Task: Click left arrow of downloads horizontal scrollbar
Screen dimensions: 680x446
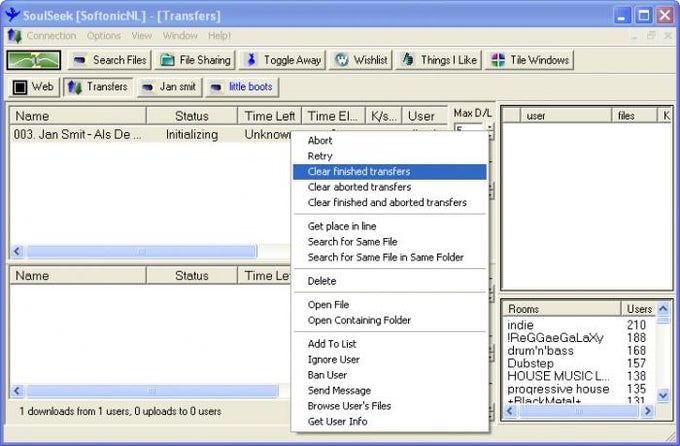Action: click(17, 251)
